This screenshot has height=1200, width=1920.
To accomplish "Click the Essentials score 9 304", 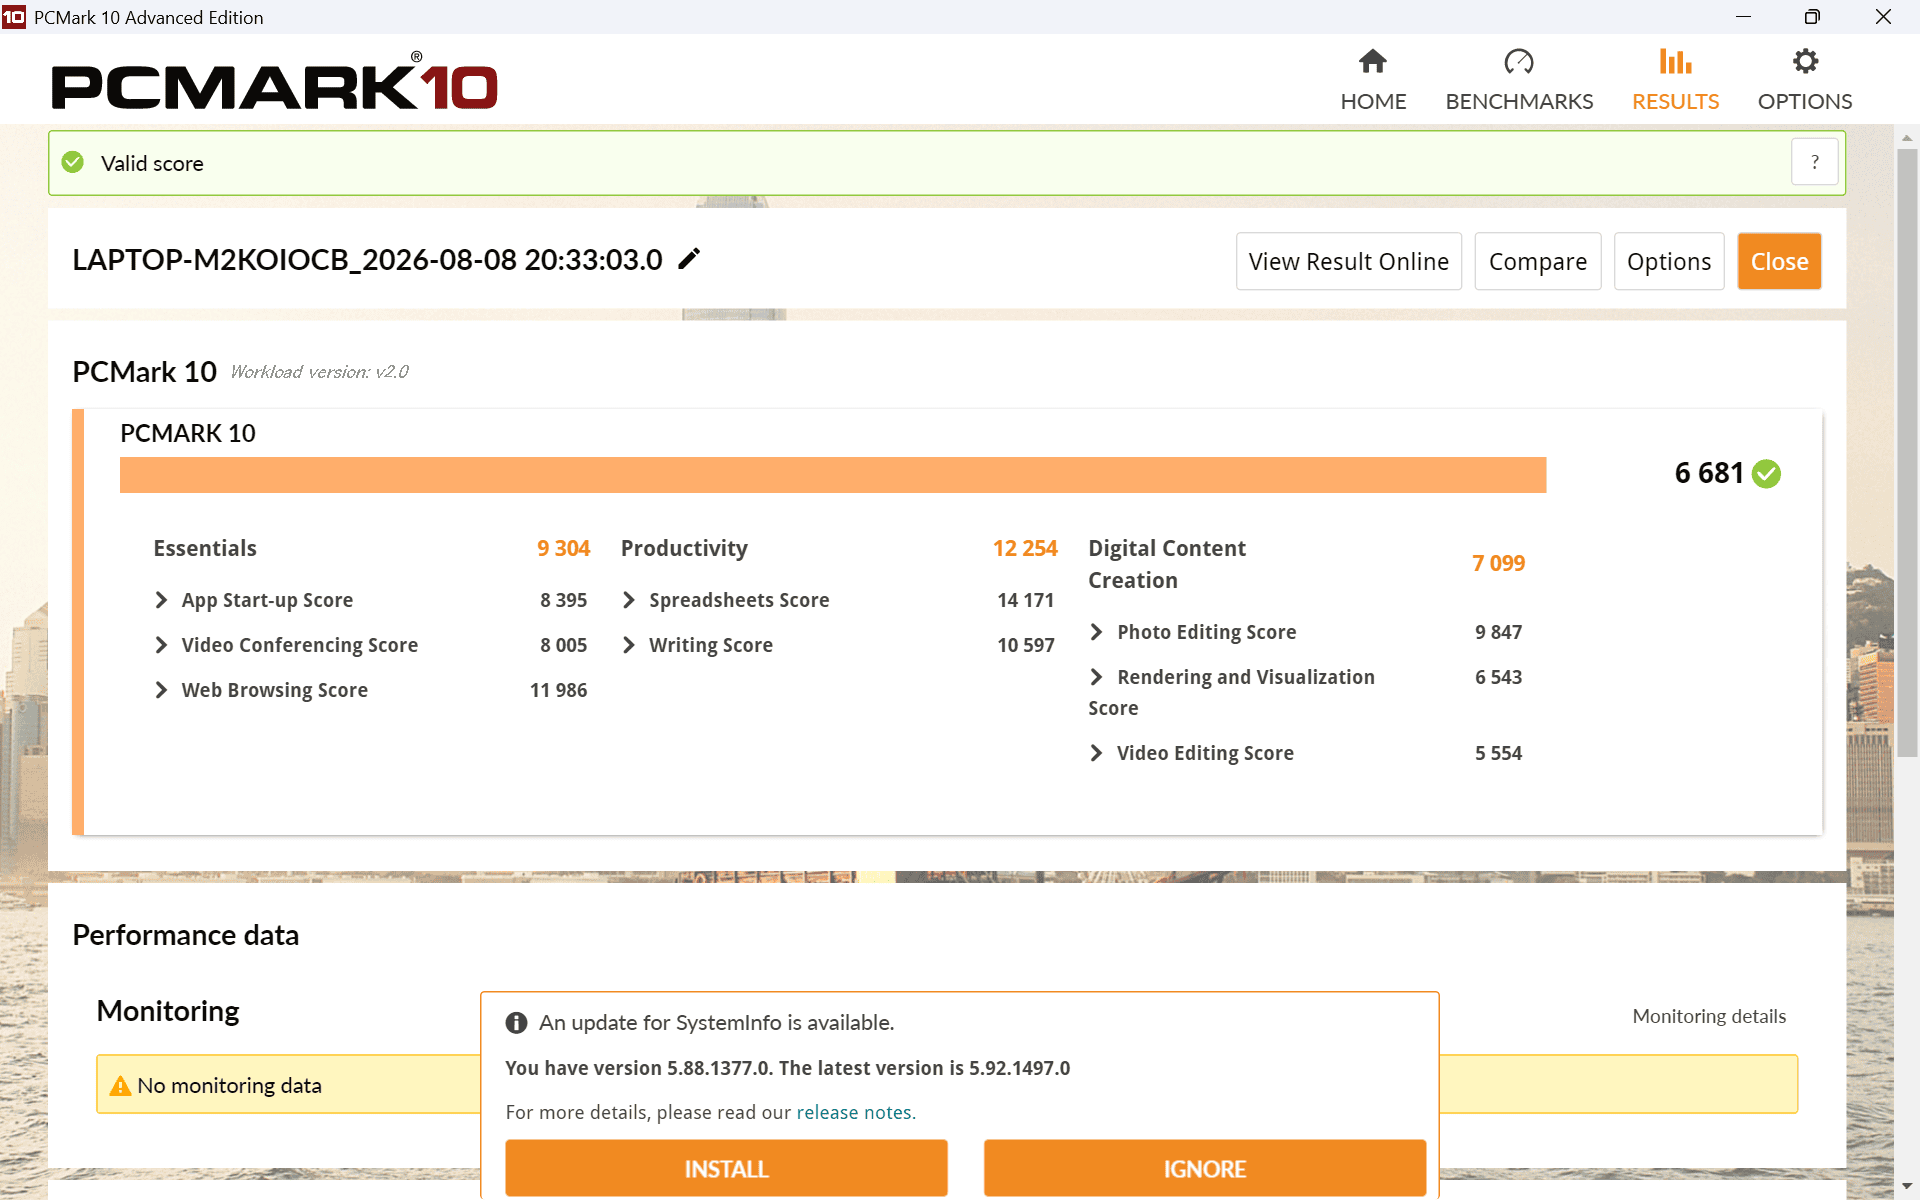I will point(563,548).
